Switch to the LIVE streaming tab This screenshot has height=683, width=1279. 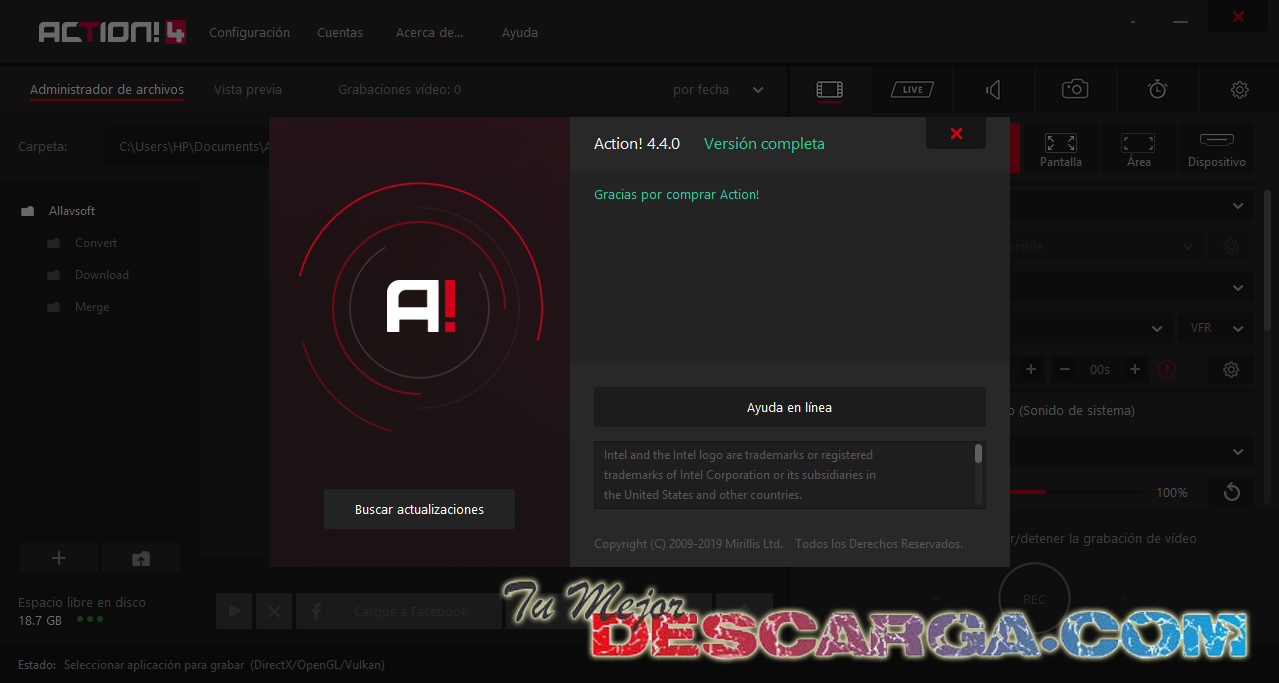(x=912, y=90)
